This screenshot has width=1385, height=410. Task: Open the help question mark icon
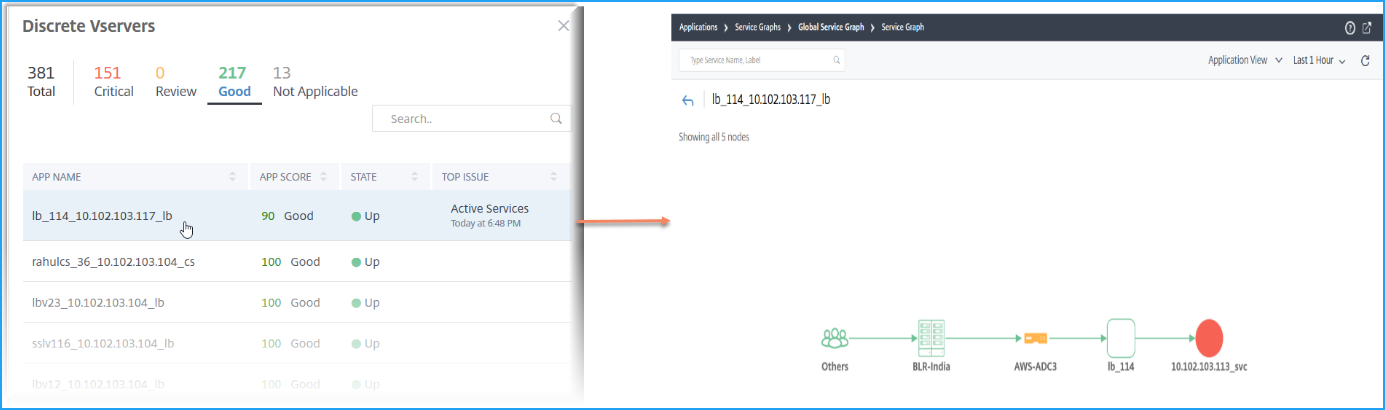click(x=1350, y=28)
